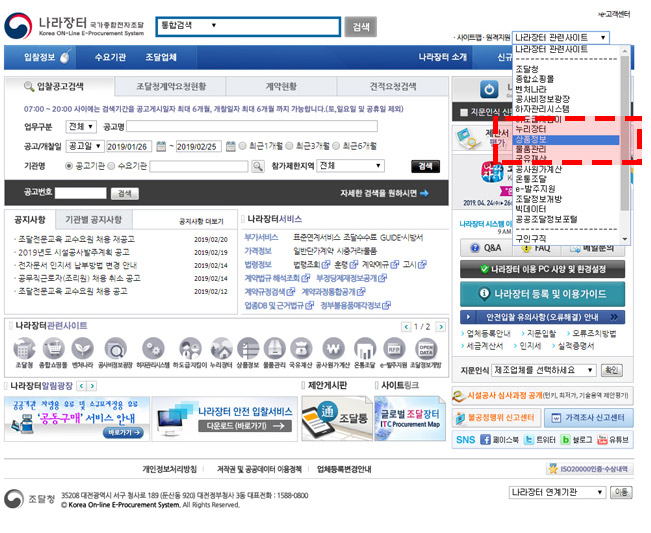
Task: Click the 확인 button next to 지문인식
Action: (x=612, y=370)
